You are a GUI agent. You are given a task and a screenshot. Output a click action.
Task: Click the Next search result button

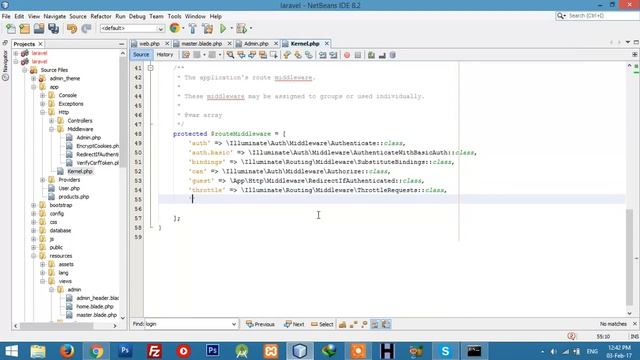click(x=294, y=324)
